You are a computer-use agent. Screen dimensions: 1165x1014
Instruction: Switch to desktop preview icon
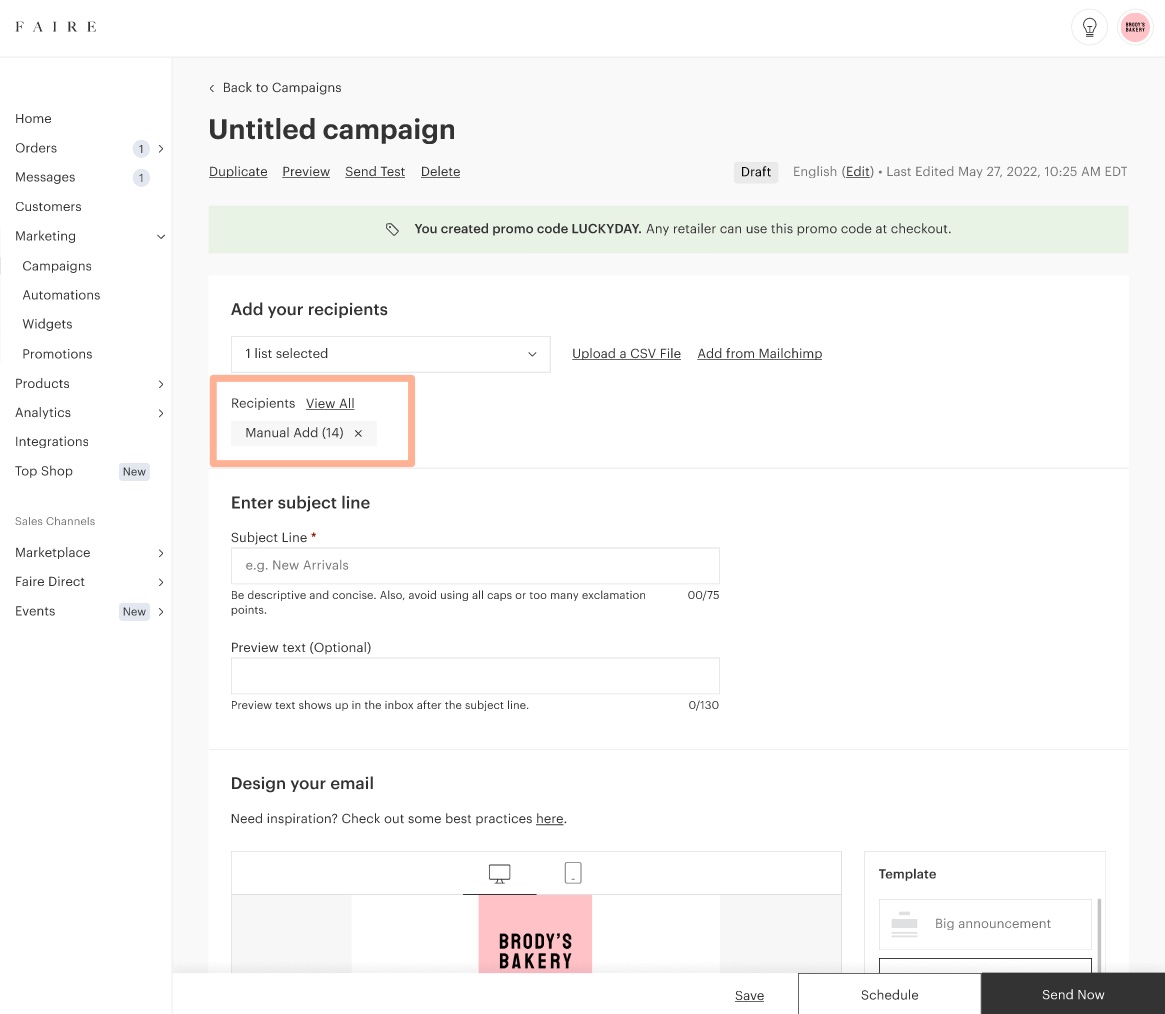(x=499, y=873)
